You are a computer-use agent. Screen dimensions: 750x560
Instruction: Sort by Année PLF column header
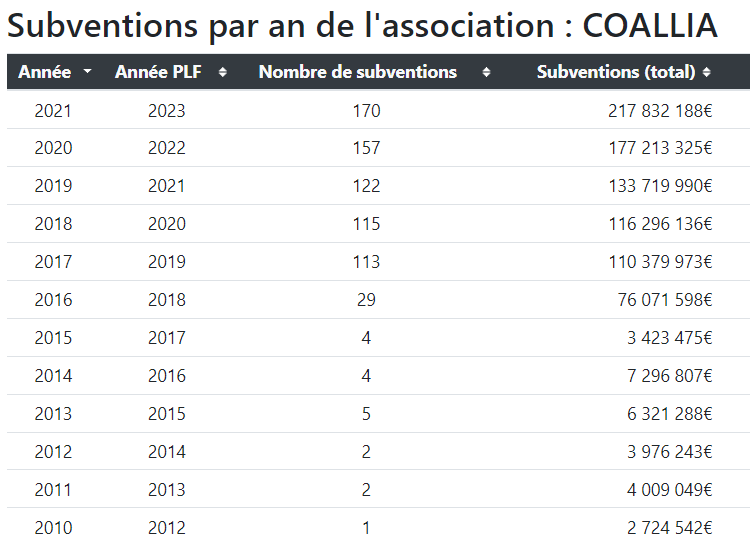coord(159,72)
